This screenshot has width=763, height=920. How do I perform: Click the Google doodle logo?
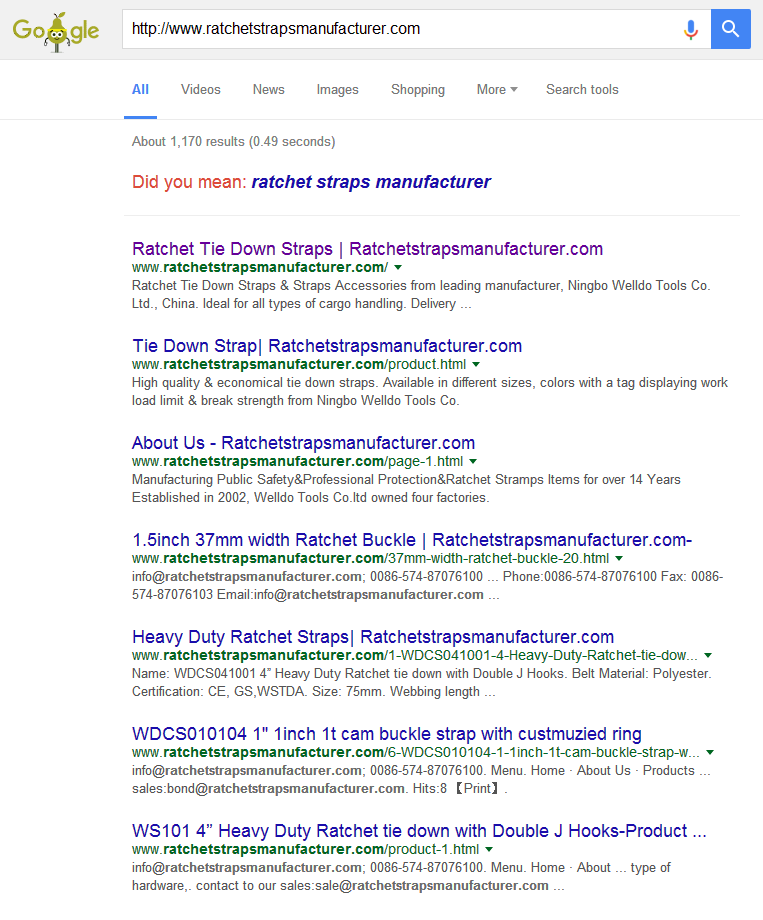coord(56,31)
